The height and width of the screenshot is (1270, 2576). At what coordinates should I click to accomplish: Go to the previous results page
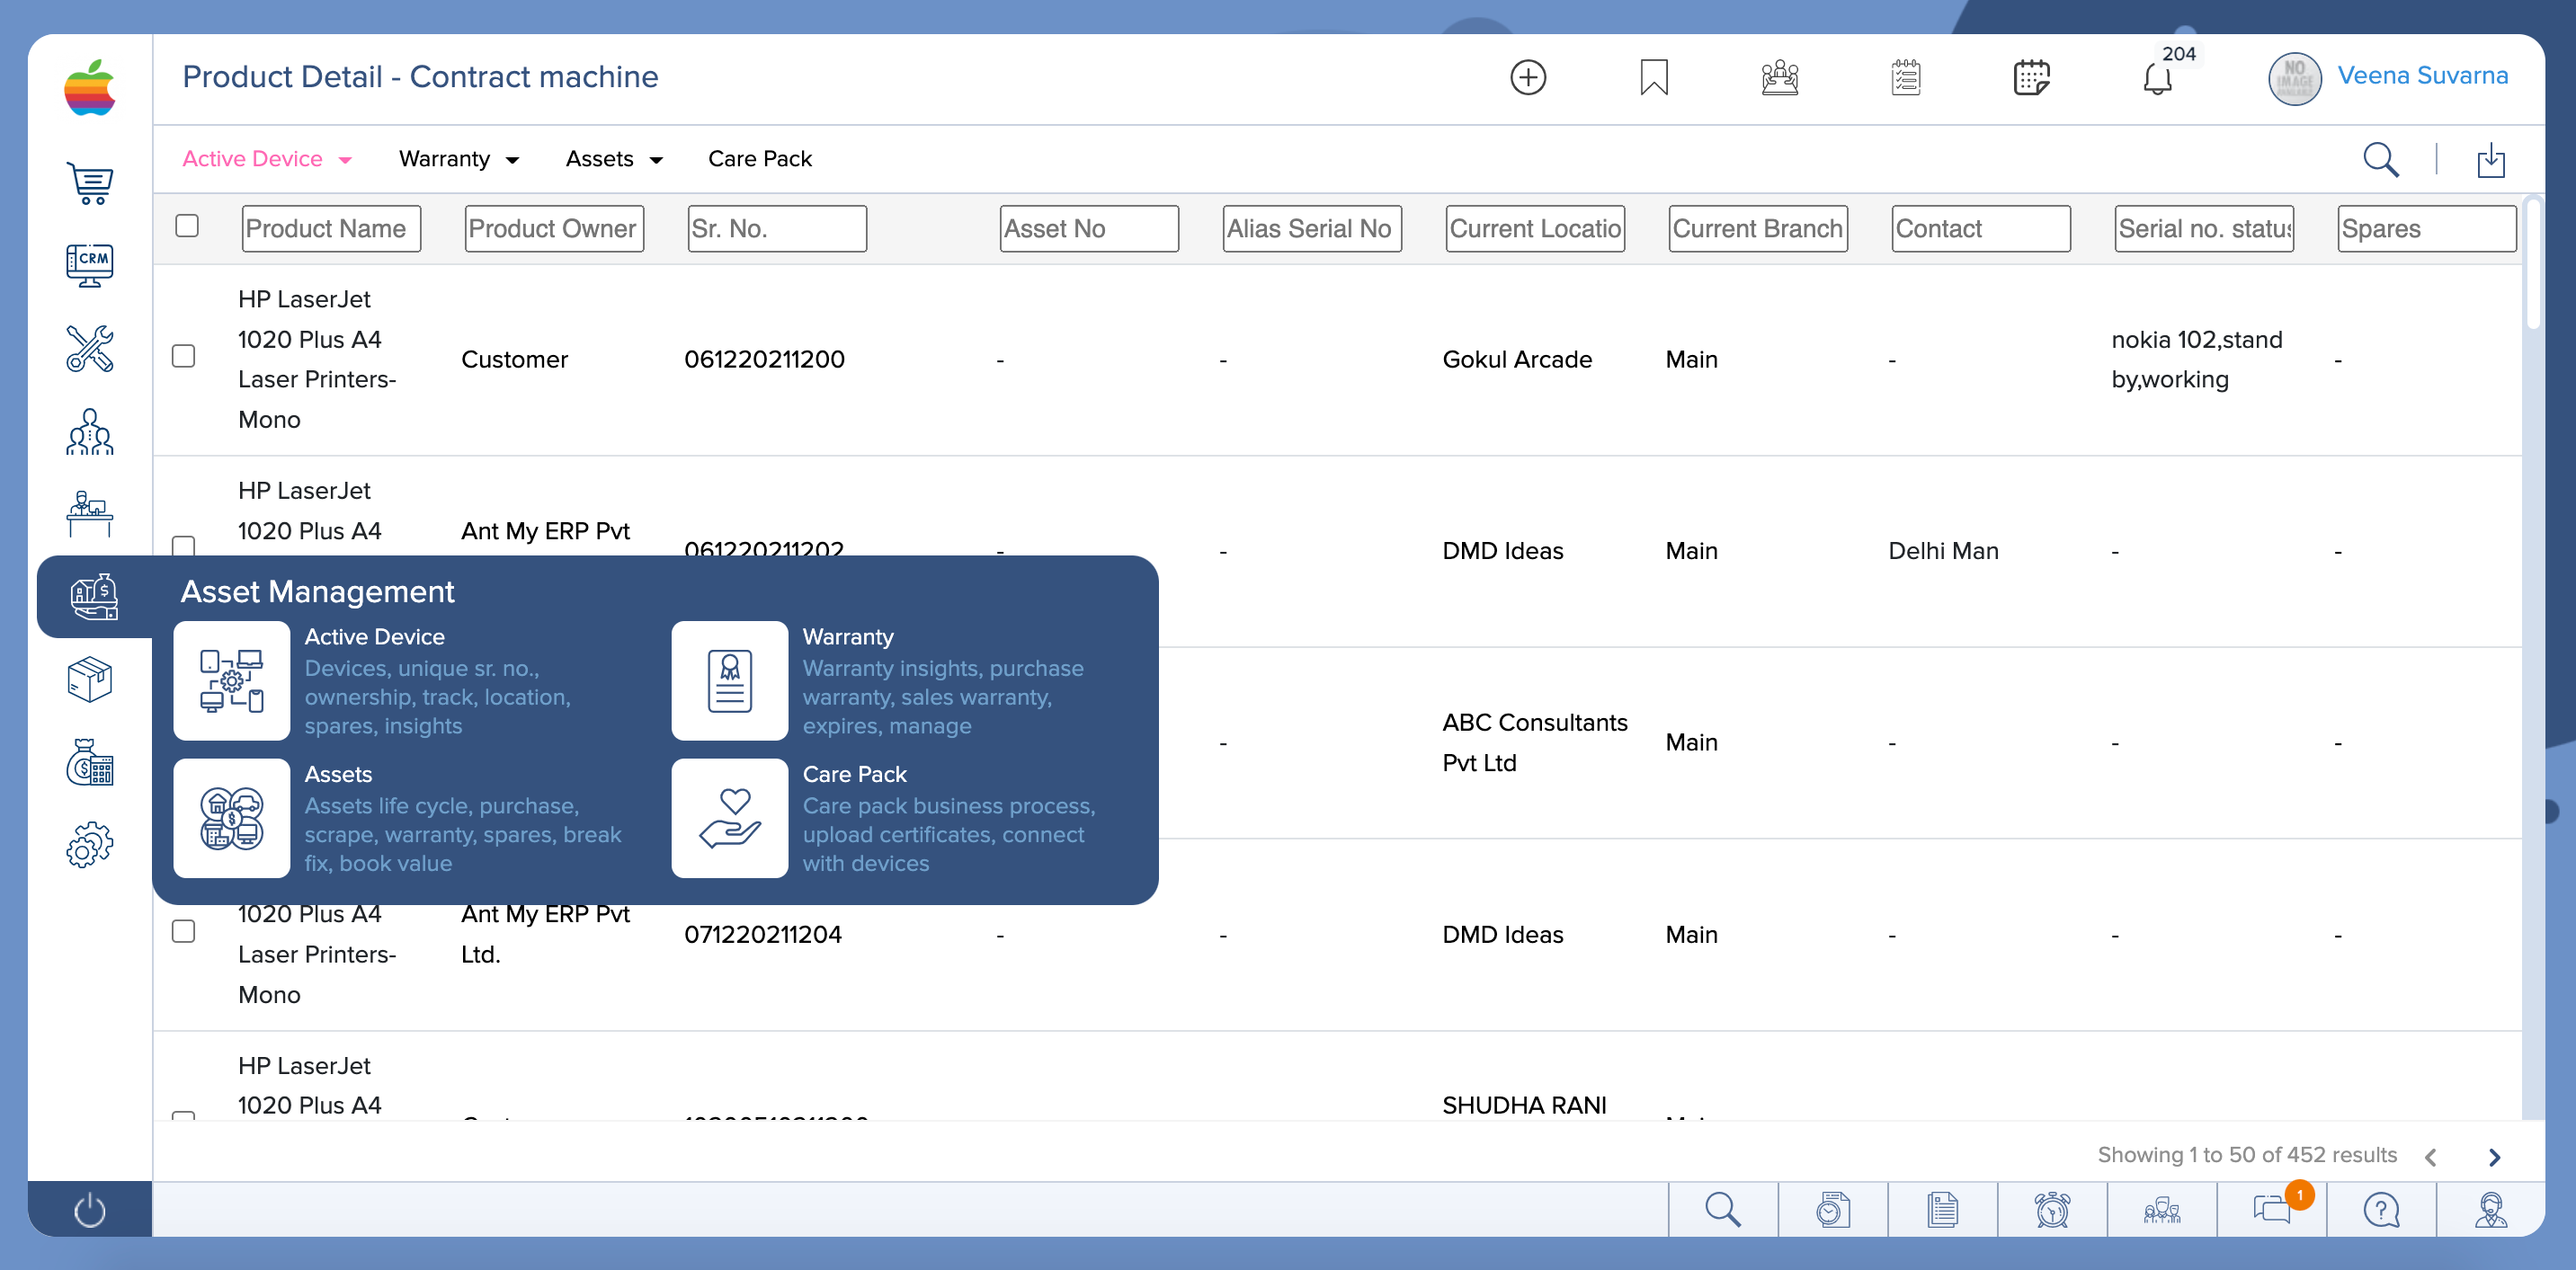(2431, 1157)
